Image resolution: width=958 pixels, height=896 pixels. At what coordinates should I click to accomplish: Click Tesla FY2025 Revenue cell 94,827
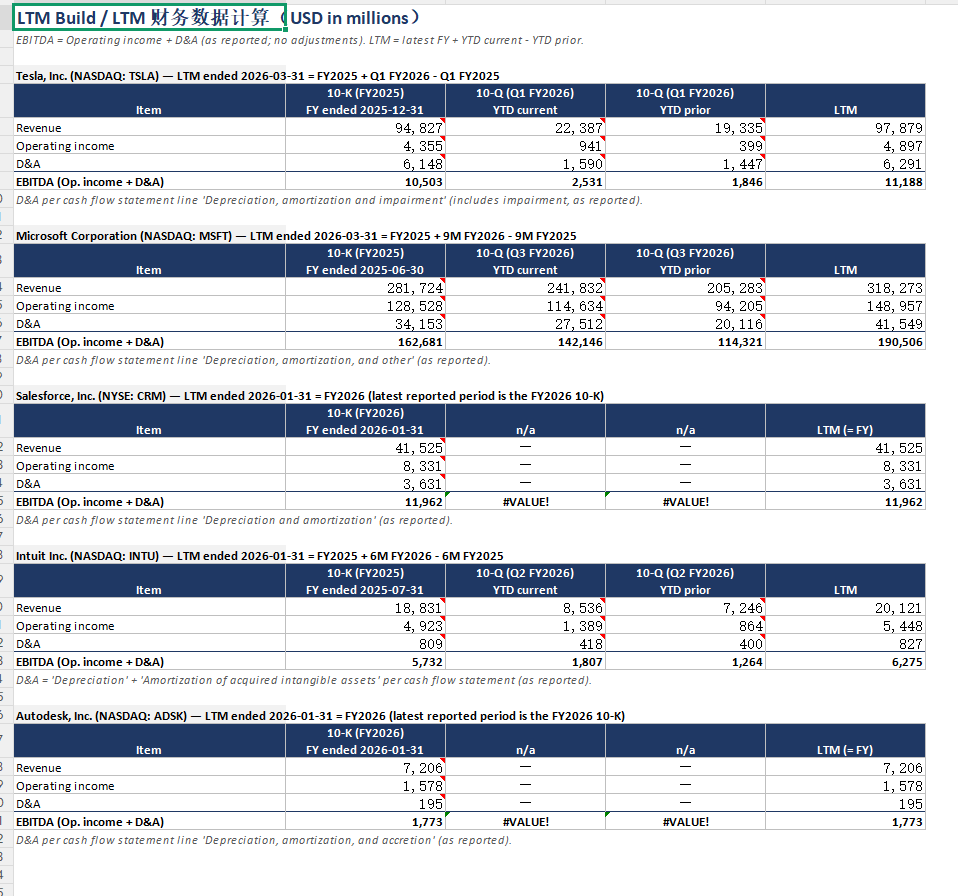(x=365, y=128)
